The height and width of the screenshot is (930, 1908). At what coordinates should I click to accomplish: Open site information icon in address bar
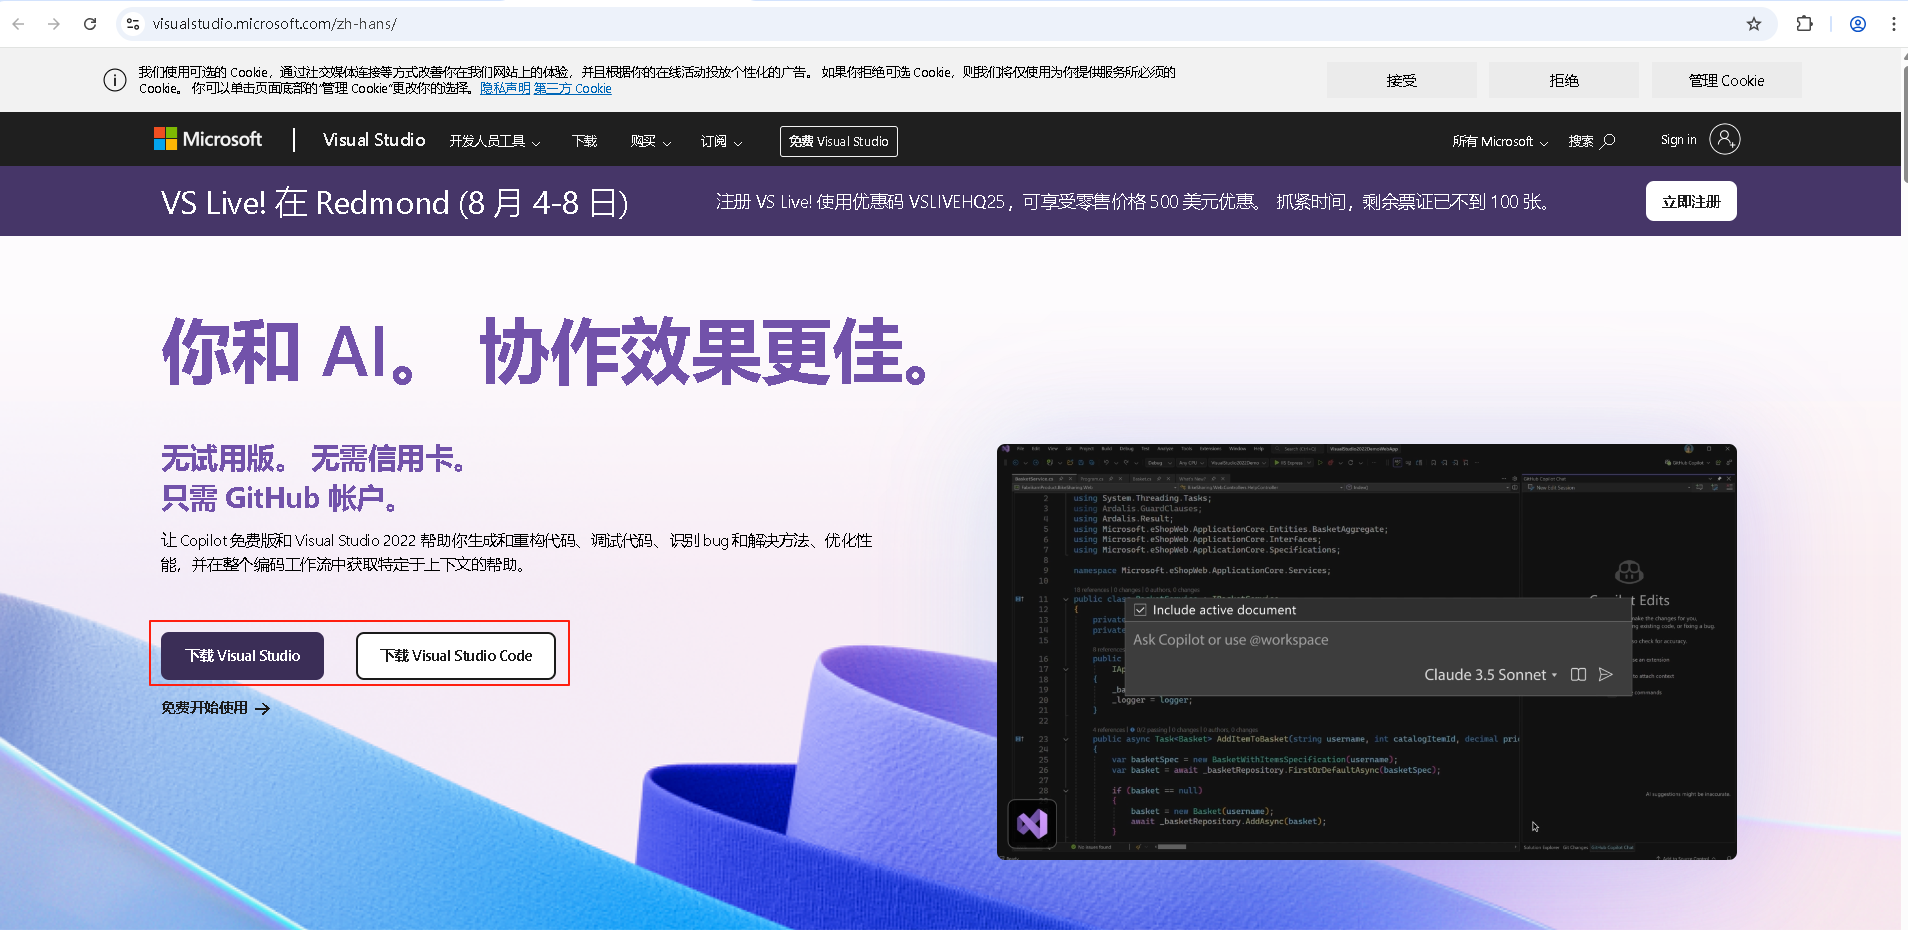pyautogui.click(x=133, y=24)
